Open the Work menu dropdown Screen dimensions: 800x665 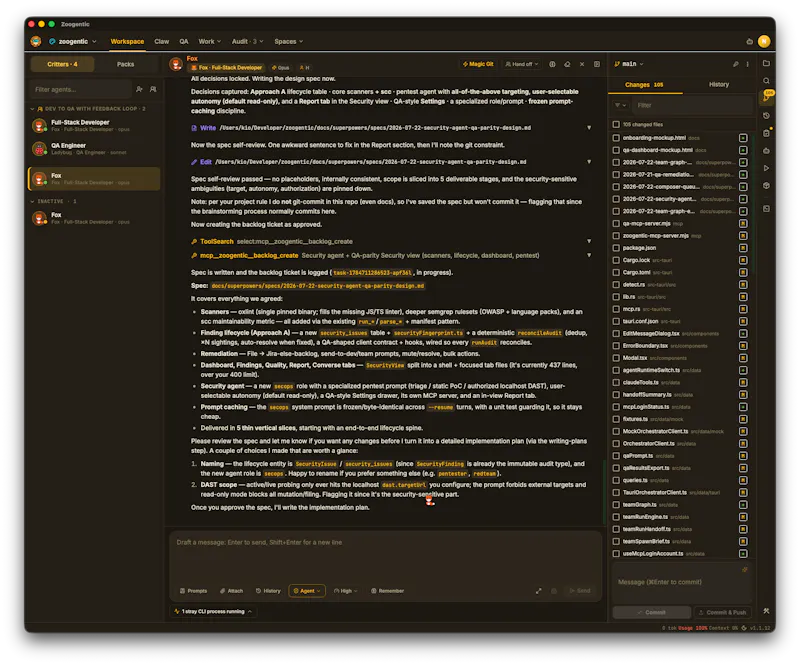click(x=210, y=42)
